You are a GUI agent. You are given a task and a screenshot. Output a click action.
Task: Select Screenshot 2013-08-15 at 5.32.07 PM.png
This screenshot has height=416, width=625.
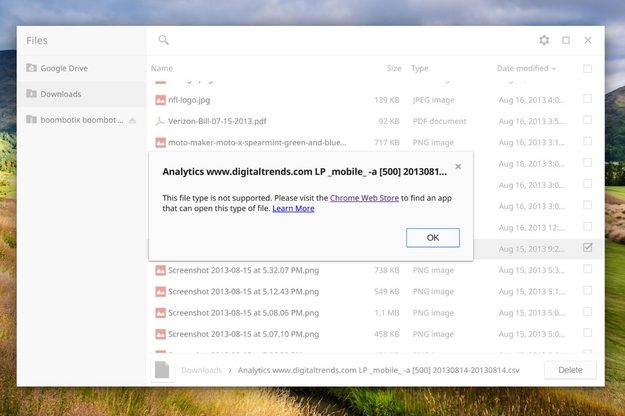coord(244,270)
